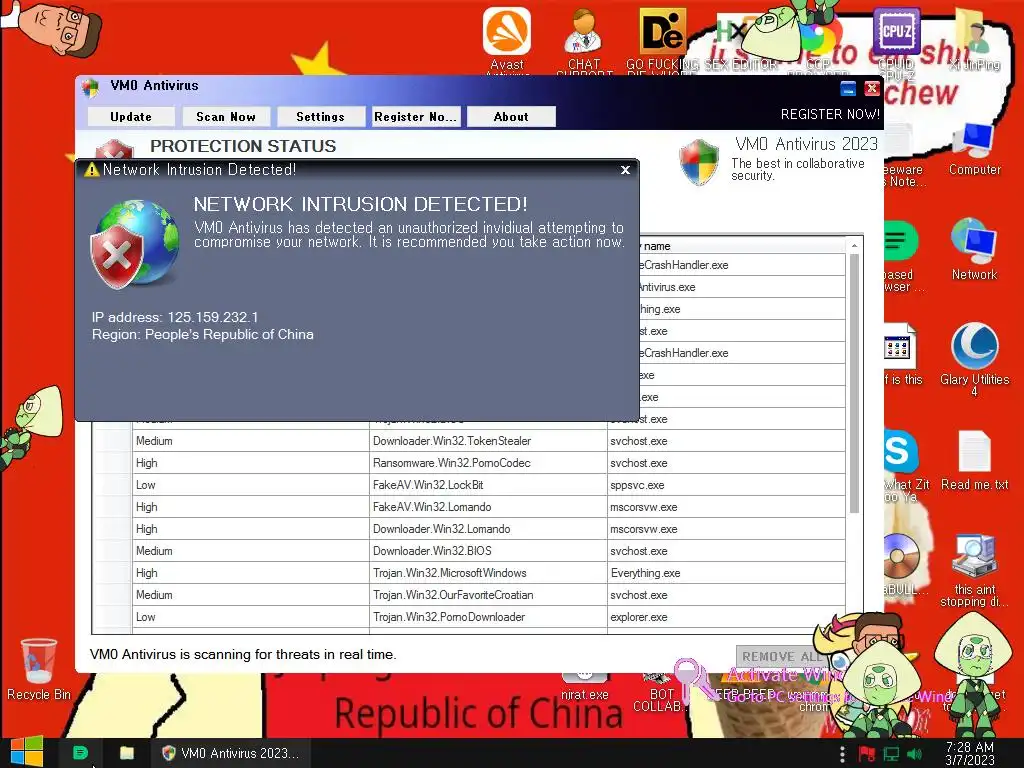Click the threat list vertical scrollbar
This screenshot has width=1024, height=768.
tap(854, 383)
